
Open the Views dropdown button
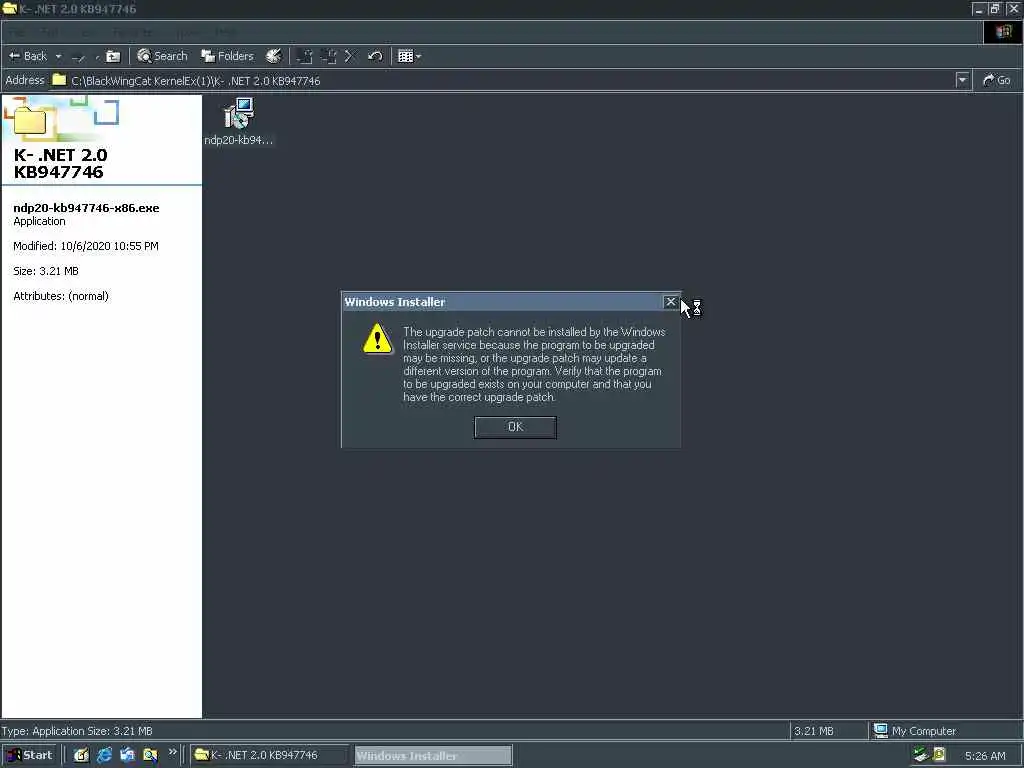[409, 56]
